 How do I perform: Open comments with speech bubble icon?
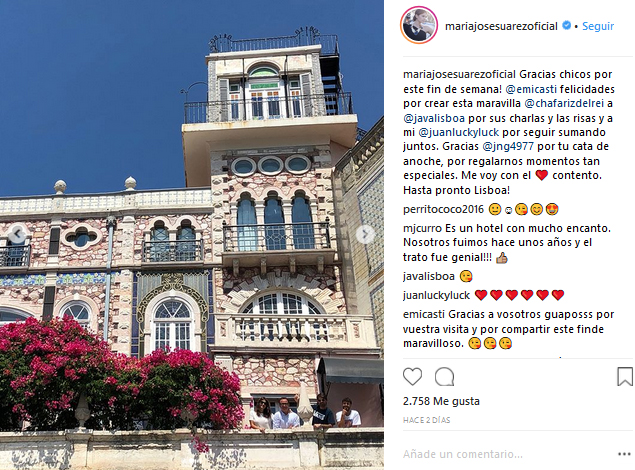pyautogui.click(x=444, y=376)
